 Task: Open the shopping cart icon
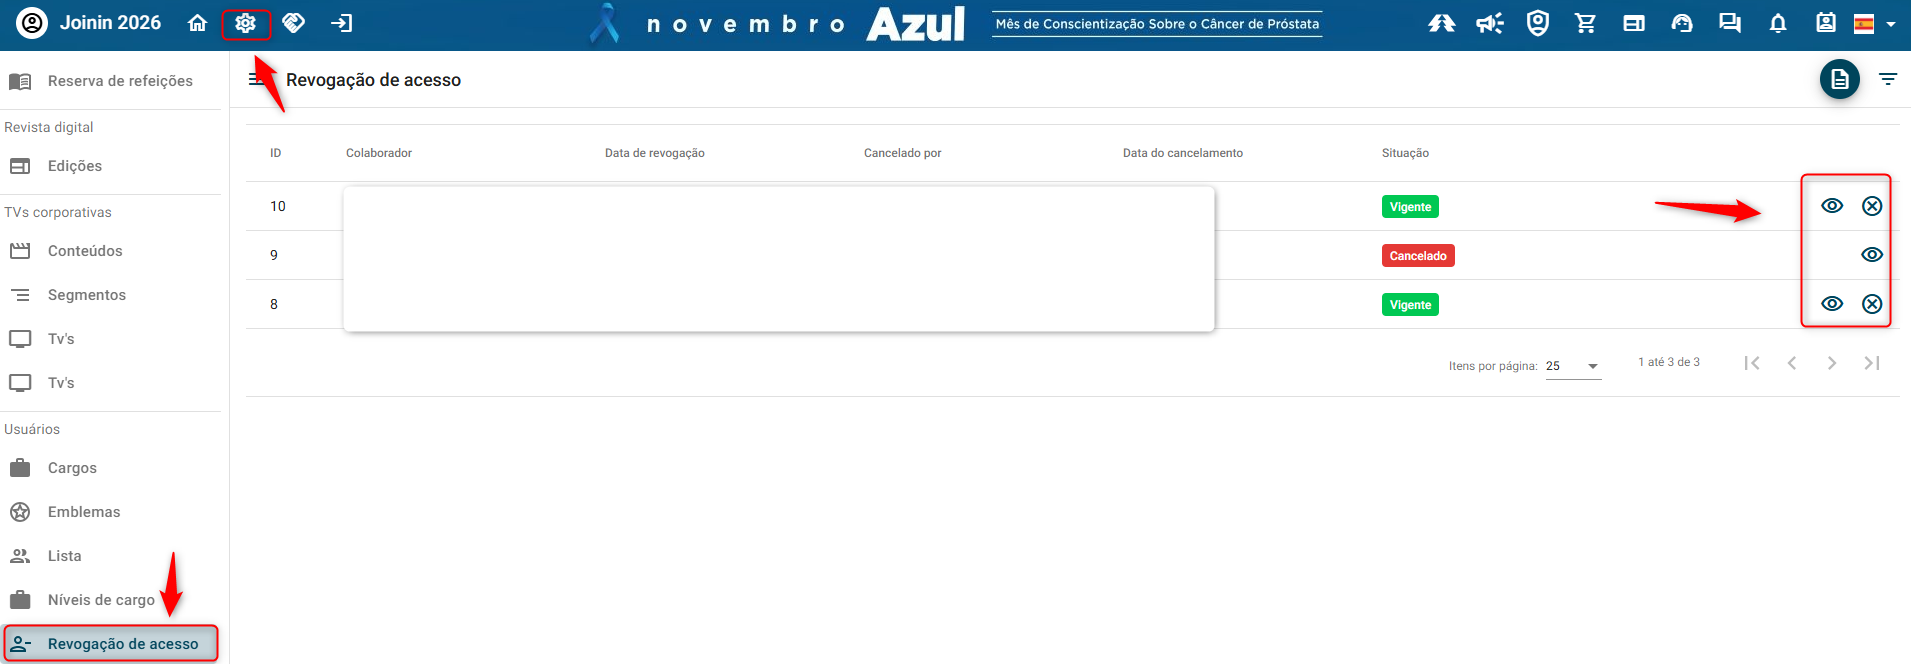tap(1585, 23)
